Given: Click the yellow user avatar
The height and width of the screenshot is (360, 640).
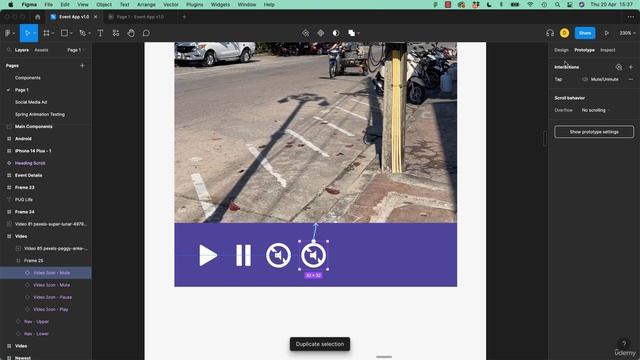Looking at the screenshot, I should click(564, 33).
